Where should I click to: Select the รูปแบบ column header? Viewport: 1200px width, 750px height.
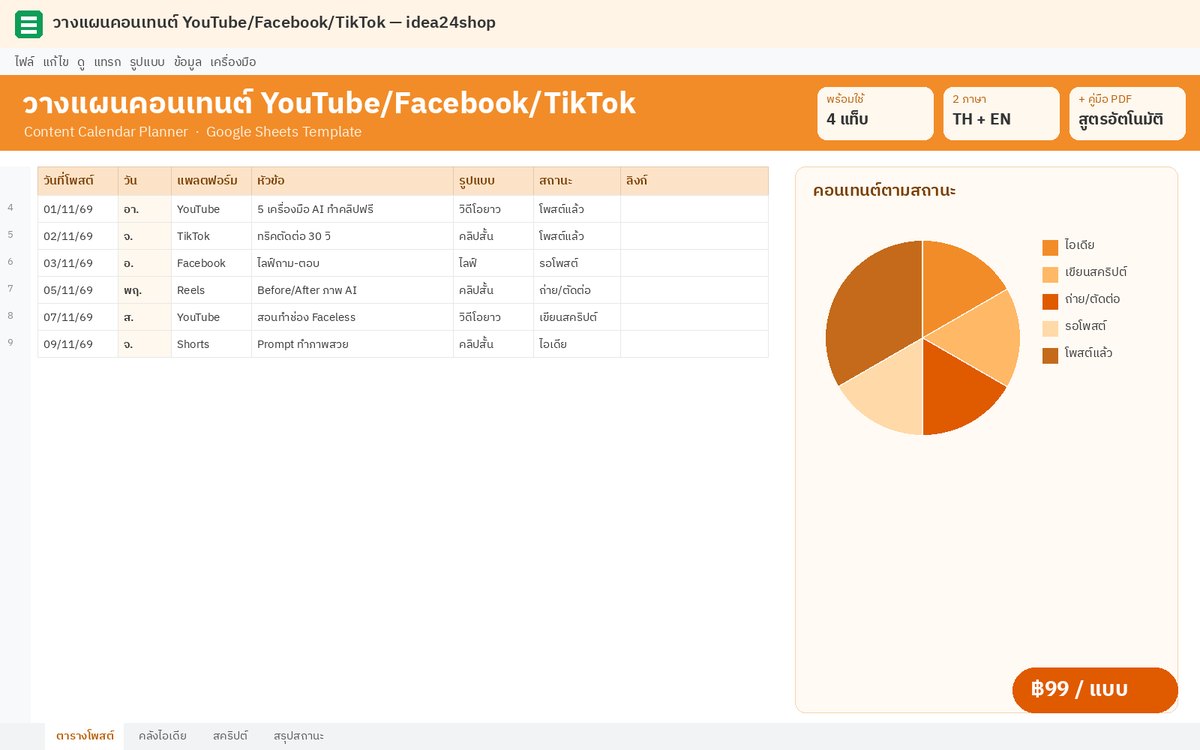pos(493,181)
